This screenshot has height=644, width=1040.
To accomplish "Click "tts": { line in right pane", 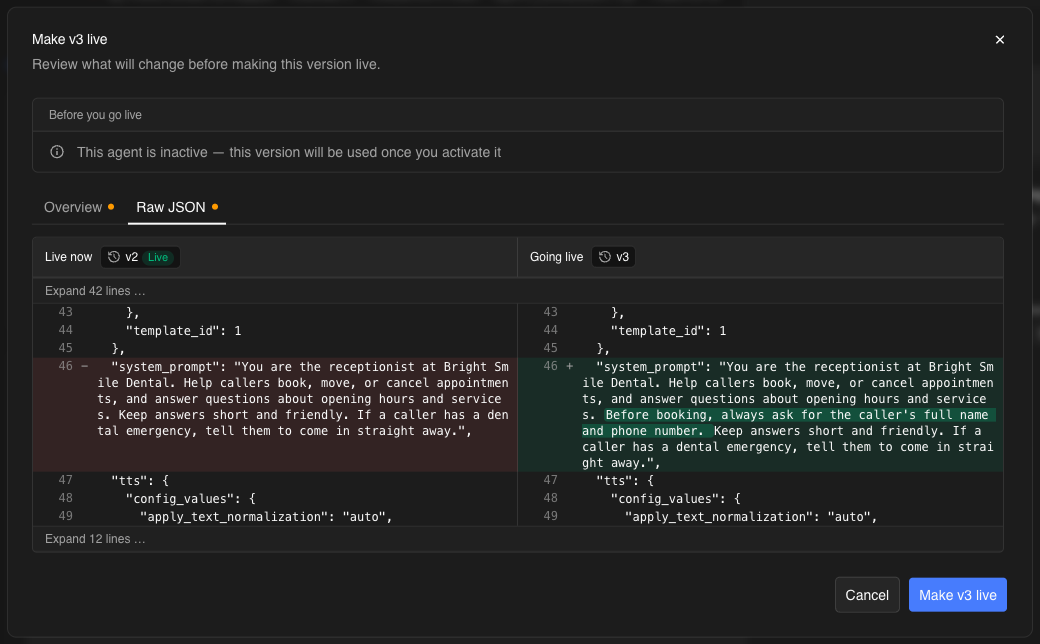I will click(x=625, y=480).
